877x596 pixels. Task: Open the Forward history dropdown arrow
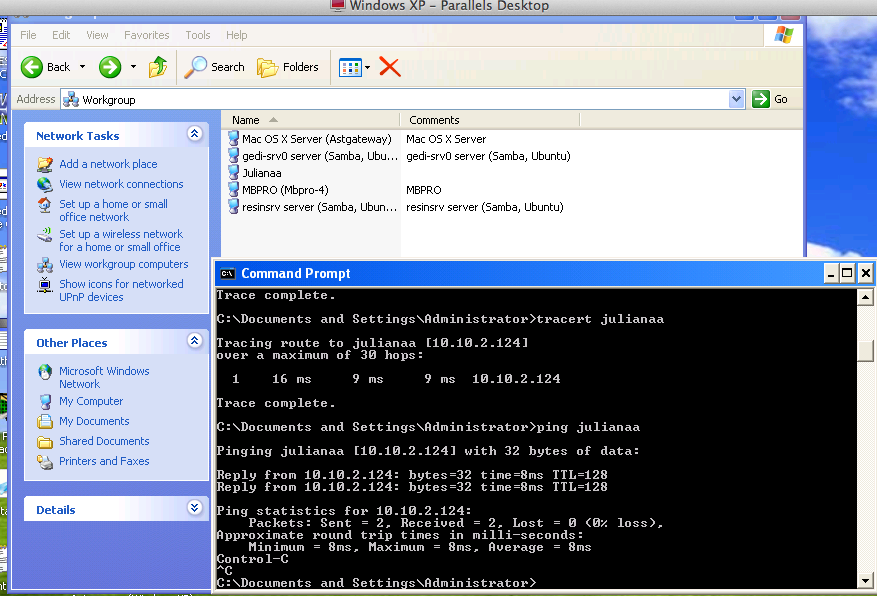point(133,67)
